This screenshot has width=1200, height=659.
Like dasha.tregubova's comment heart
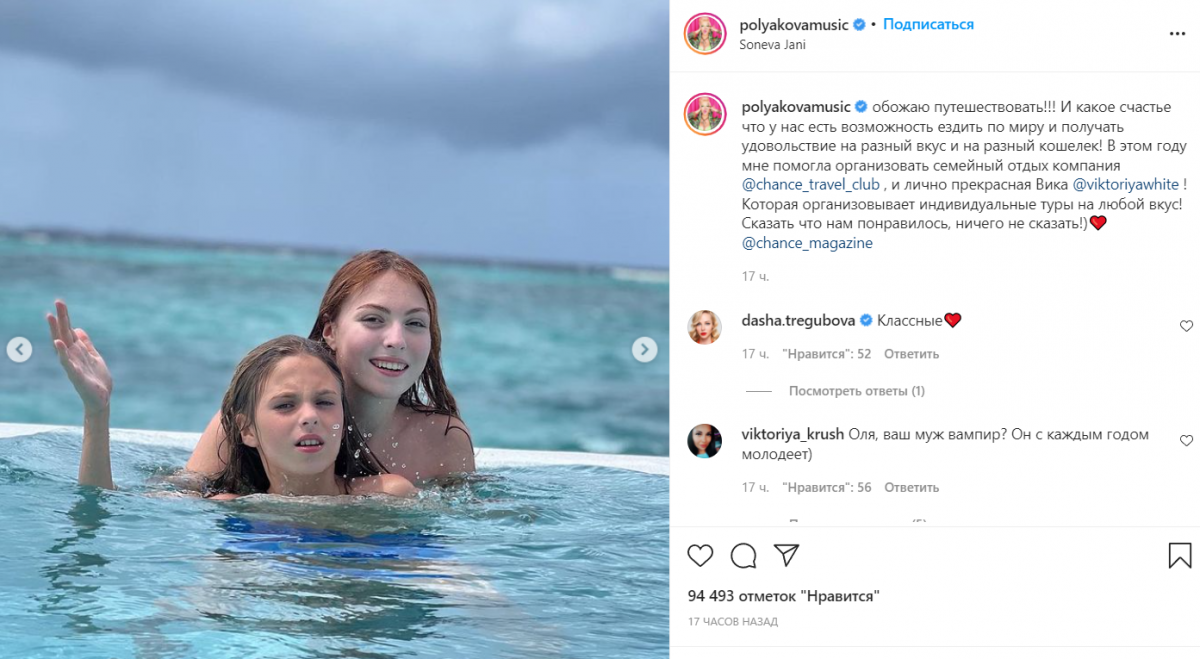tap(1186, 326)
